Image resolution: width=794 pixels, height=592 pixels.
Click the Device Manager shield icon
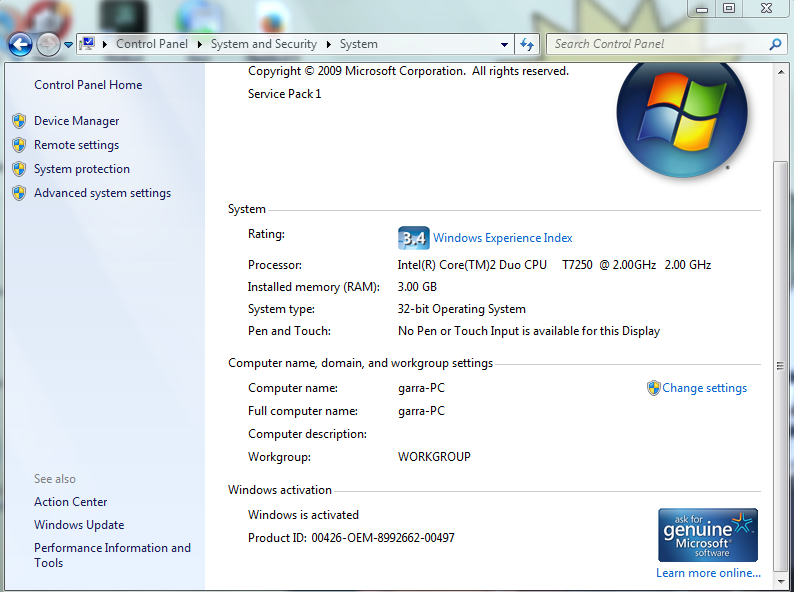pyautogui.click(x=19, y=121)
